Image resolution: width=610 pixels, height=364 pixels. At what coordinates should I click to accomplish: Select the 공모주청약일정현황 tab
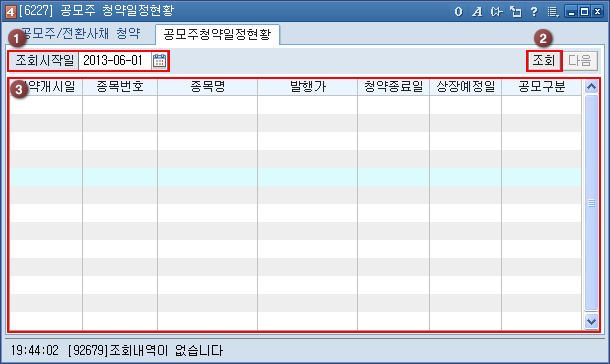(217, 34)
